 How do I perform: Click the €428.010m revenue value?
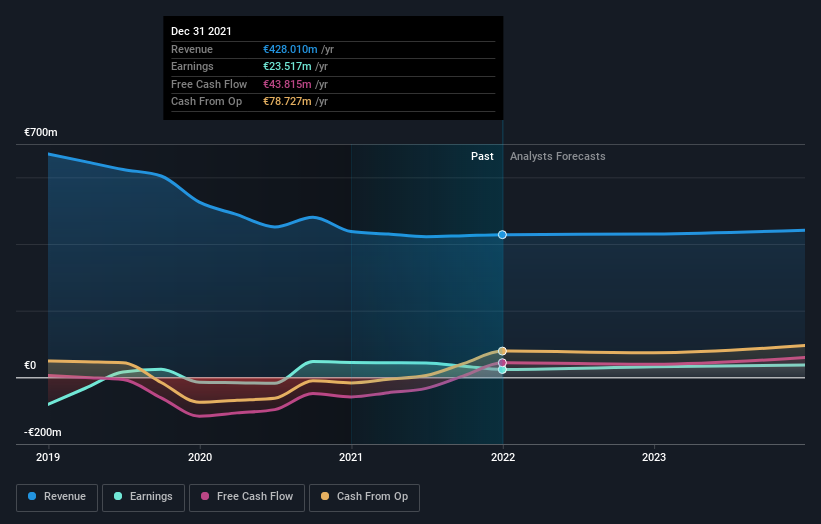[x=290, y=49]
